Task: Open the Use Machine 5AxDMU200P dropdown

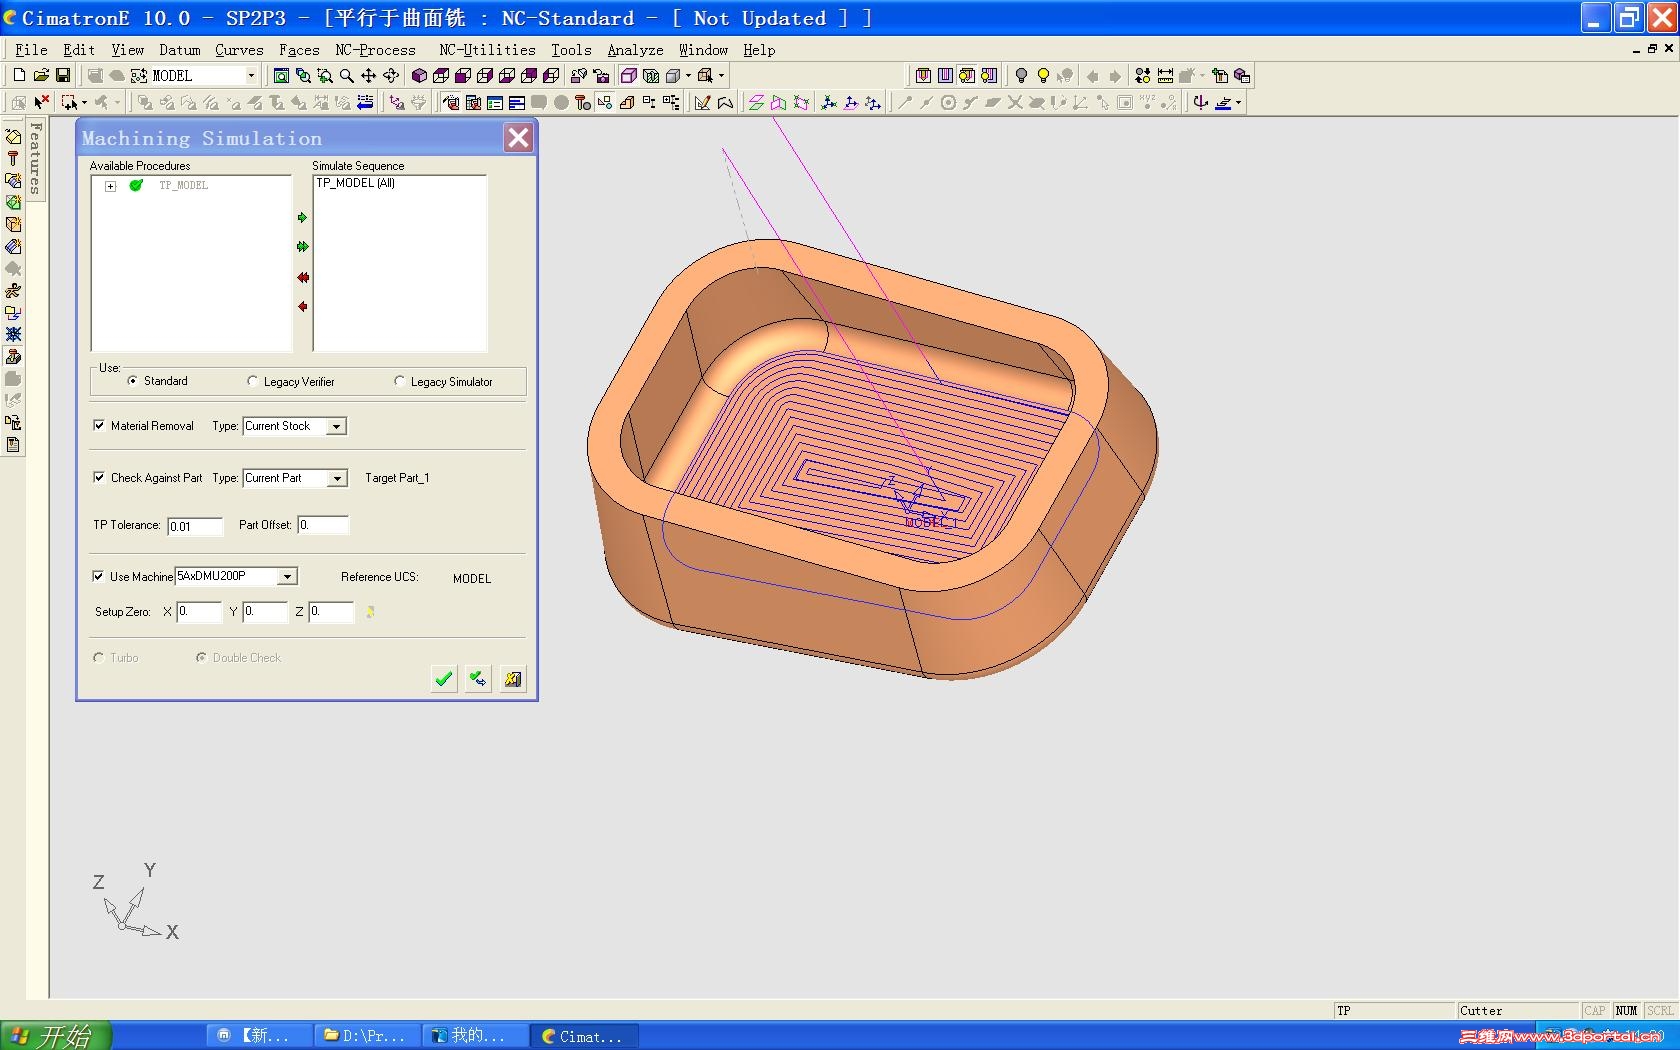Action: point(287,576)
